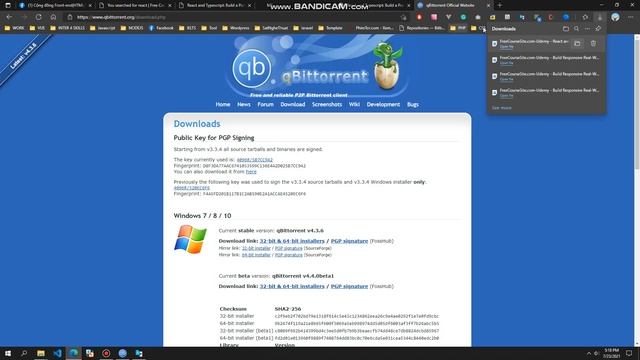Image resolution: width=640 pixels, height=360 pixels.
Task: Click the red extension icon in toolbar
Action: tap(419, 17)
